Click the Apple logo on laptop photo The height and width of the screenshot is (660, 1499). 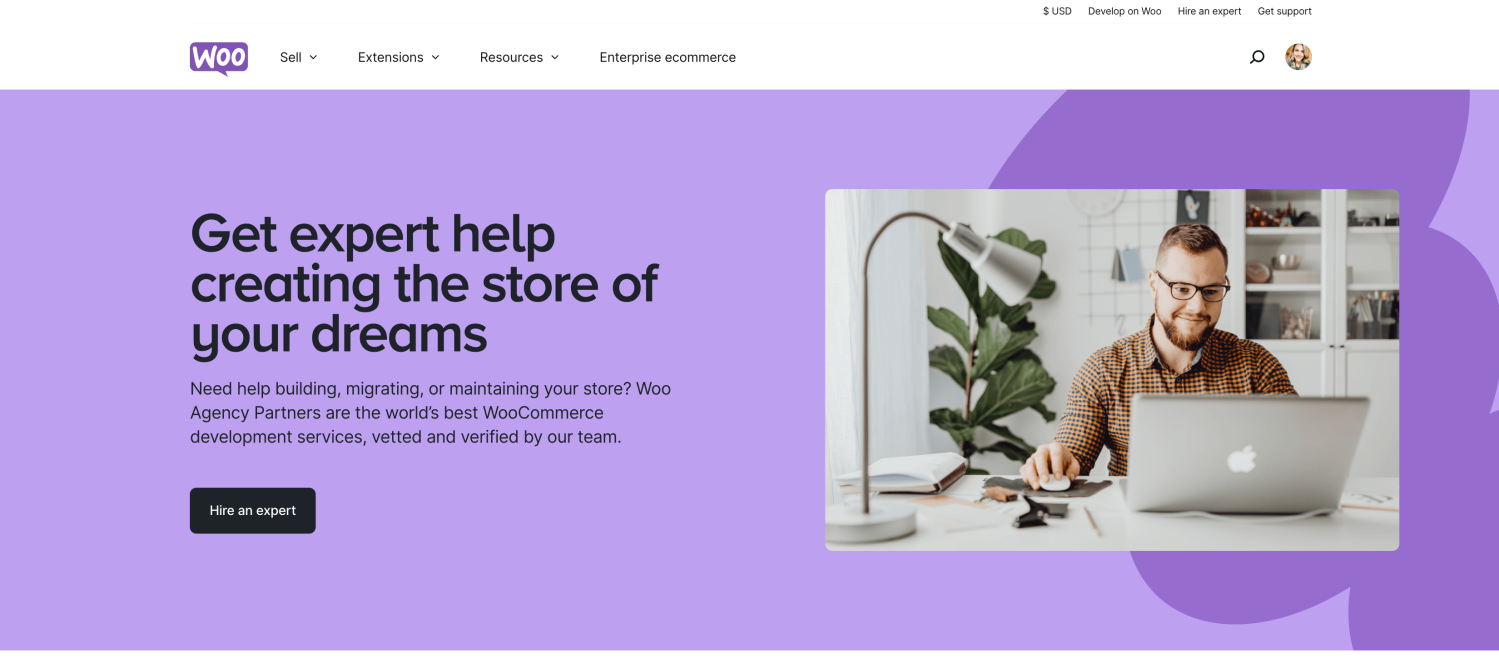[x=1241, y=459]
